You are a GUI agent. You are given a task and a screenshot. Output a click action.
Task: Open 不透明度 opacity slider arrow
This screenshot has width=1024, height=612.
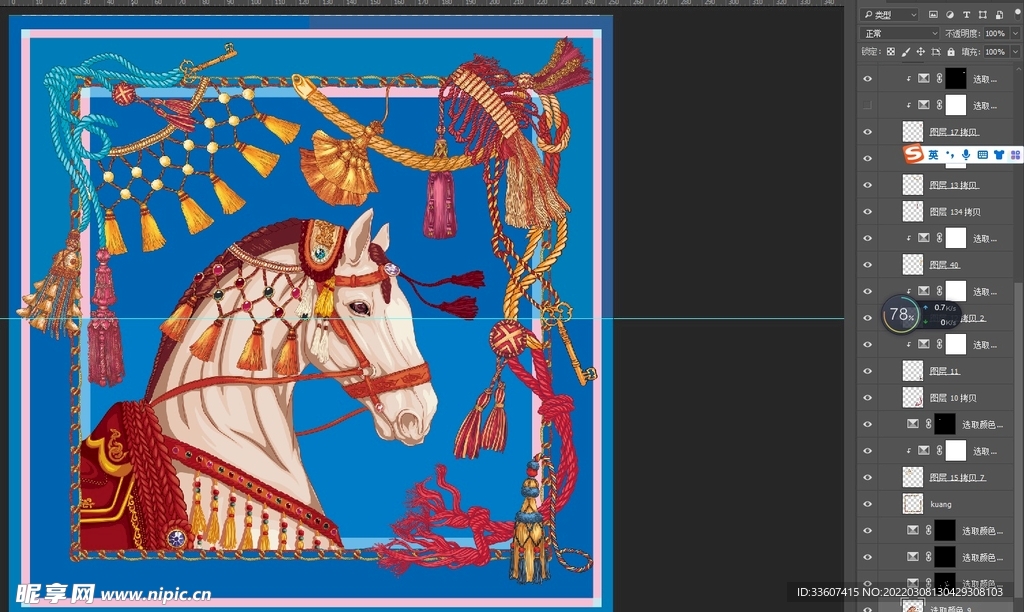(x=1015, y=33)
